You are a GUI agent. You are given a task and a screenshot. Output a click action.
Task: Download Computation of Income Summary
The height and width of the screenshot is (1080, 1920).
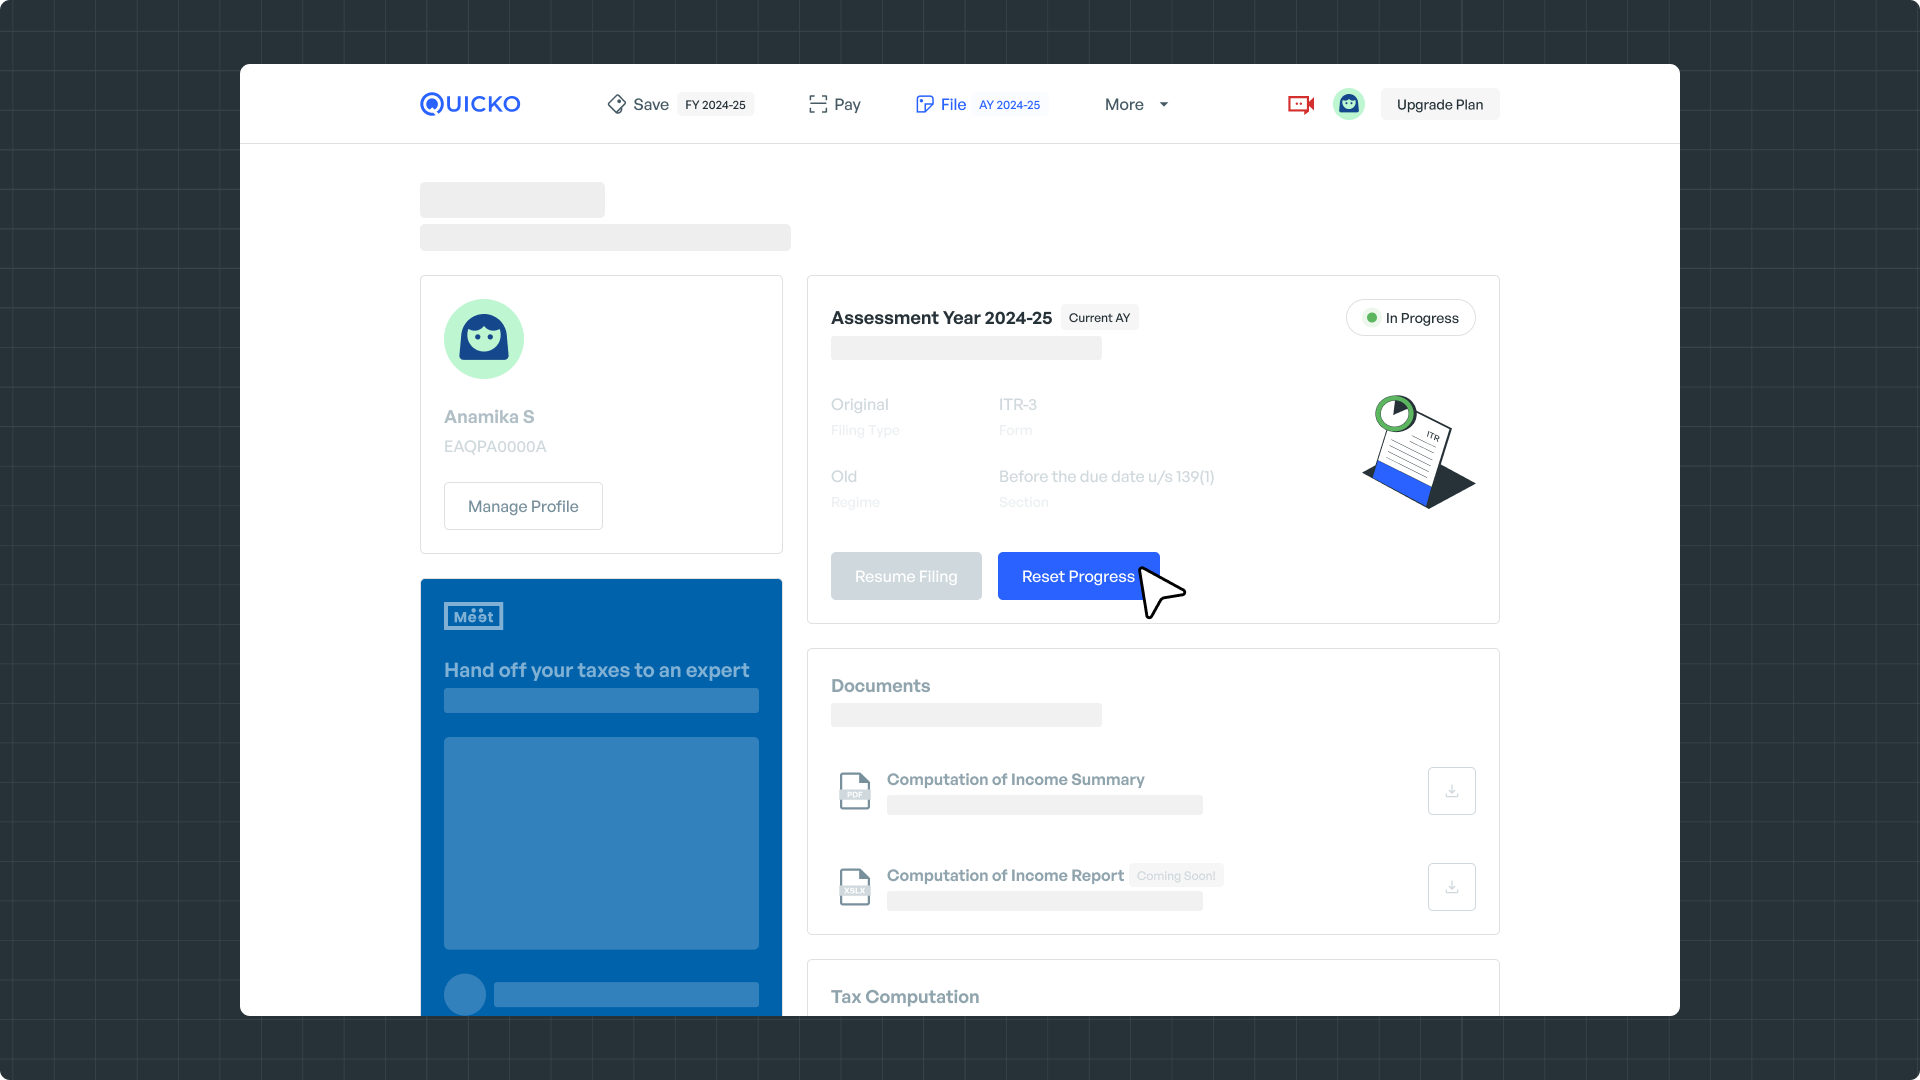click(x=1451, y=791)
